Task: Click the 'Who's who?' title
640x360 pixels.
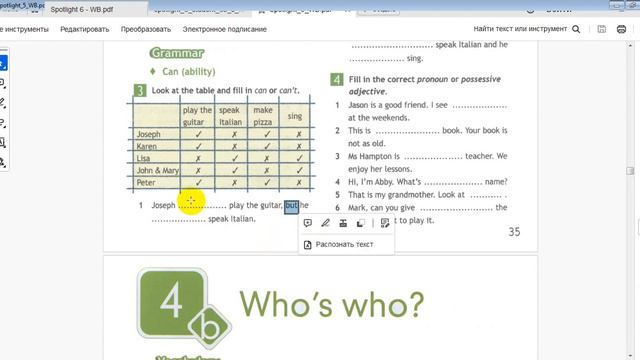Action: 331,304
